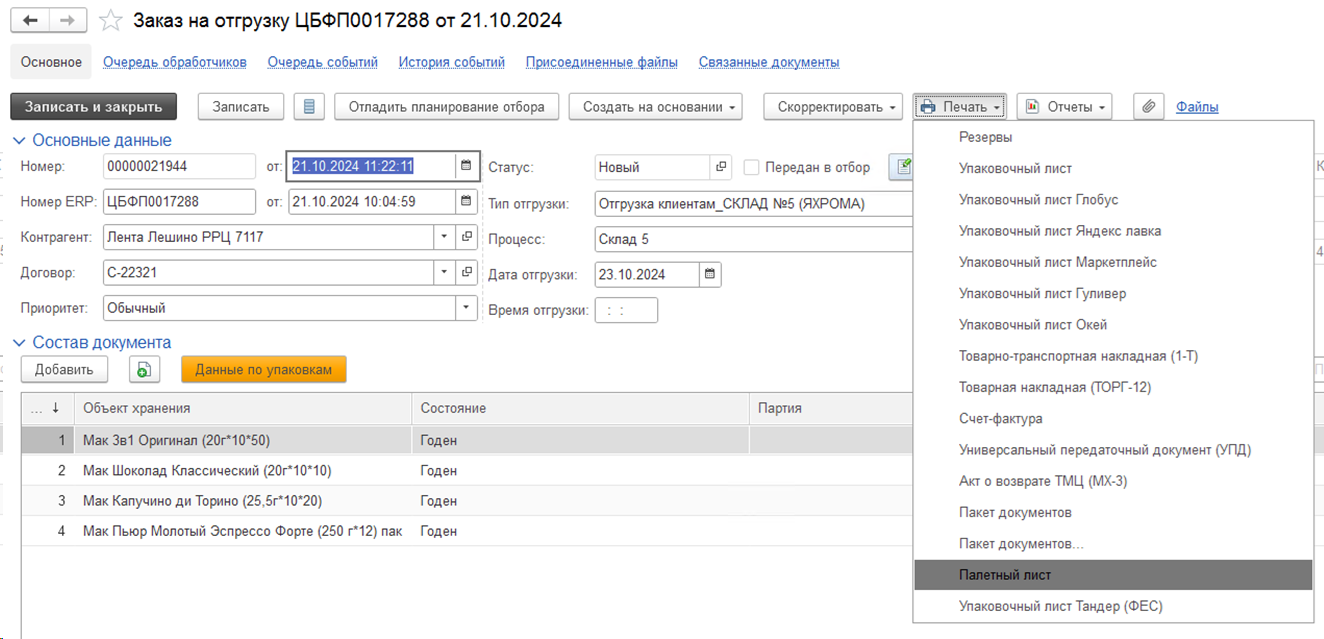Expand the Приоритет dropdown list

tap(466, 308)
